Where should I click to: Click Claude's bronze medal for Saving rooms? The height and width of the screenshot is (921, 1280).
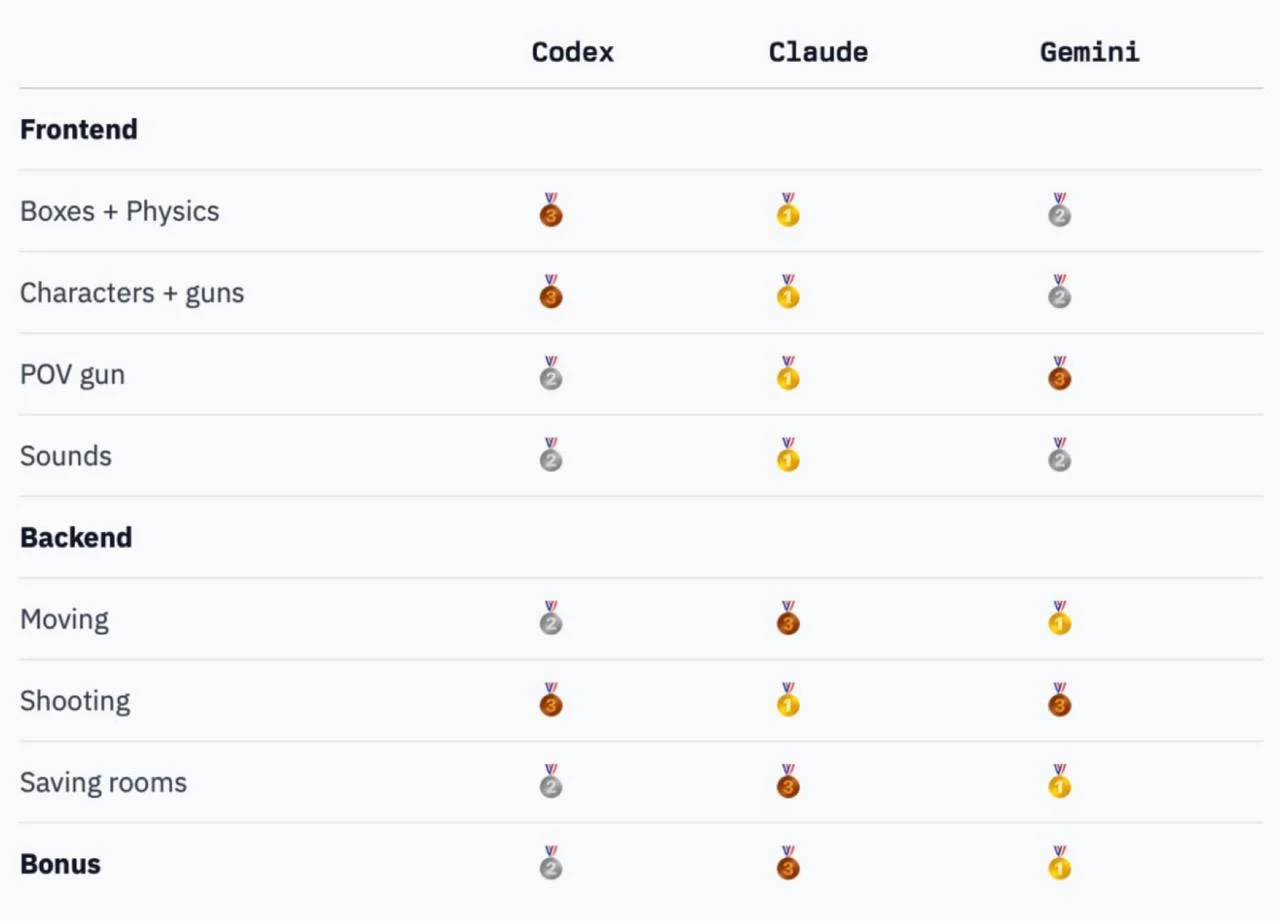(x=788, y=783)
